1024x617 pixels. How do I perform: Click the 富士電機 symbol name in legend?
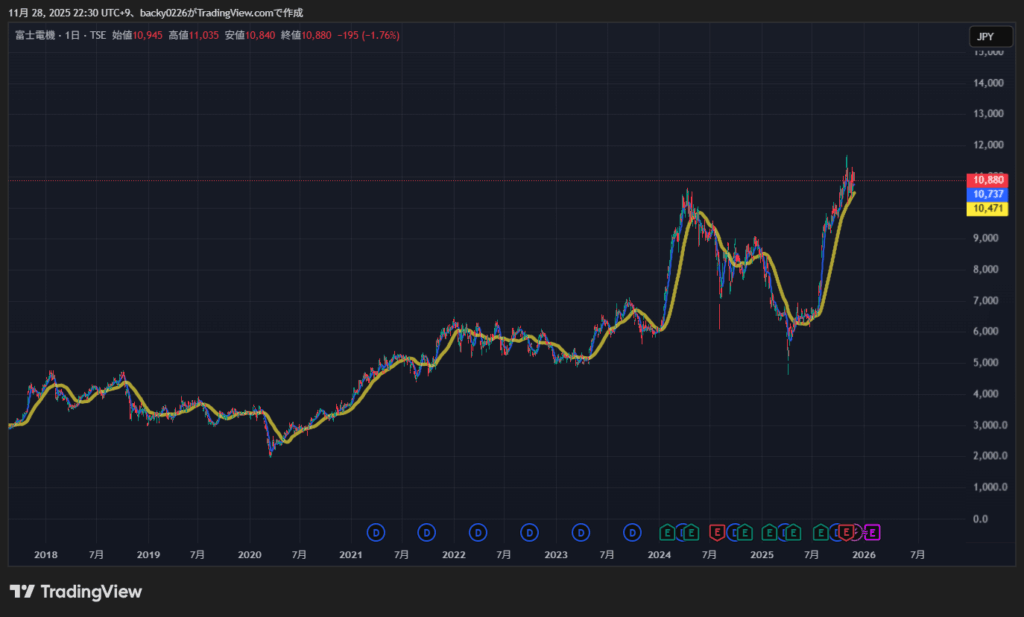[x=34, y=35]
